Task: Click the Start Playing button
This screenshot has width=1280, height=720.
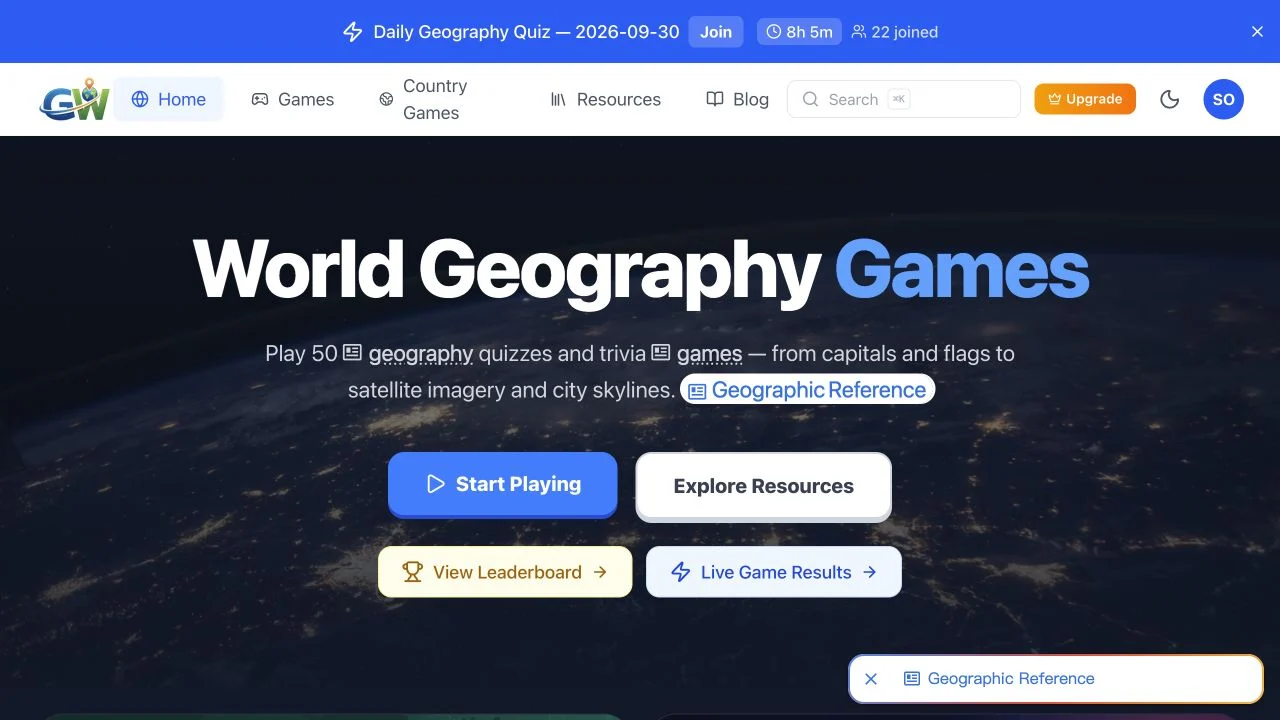Action: [x=503, y=484]
